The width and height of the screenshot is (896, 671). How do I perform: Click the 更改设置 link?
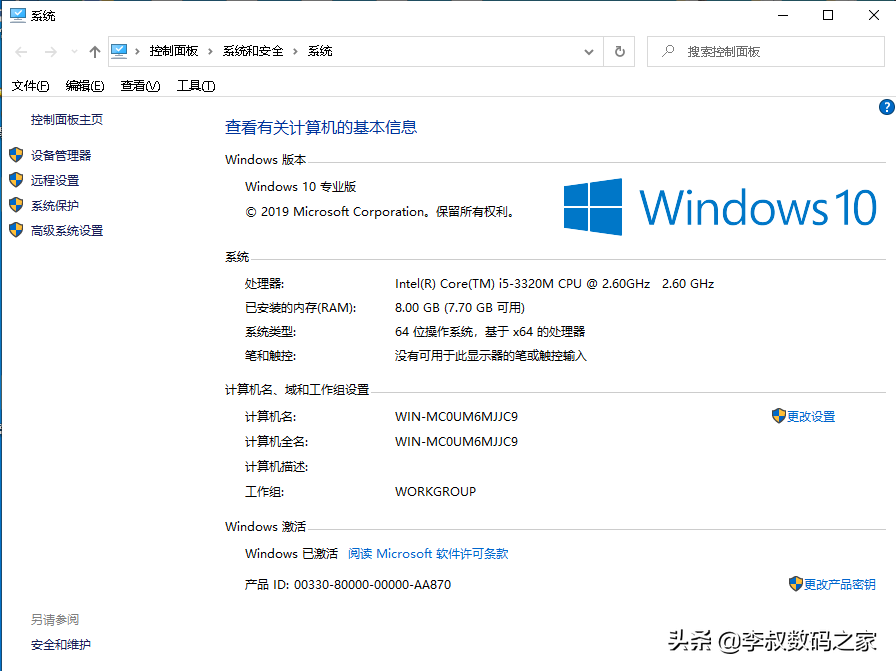(811, 417)
